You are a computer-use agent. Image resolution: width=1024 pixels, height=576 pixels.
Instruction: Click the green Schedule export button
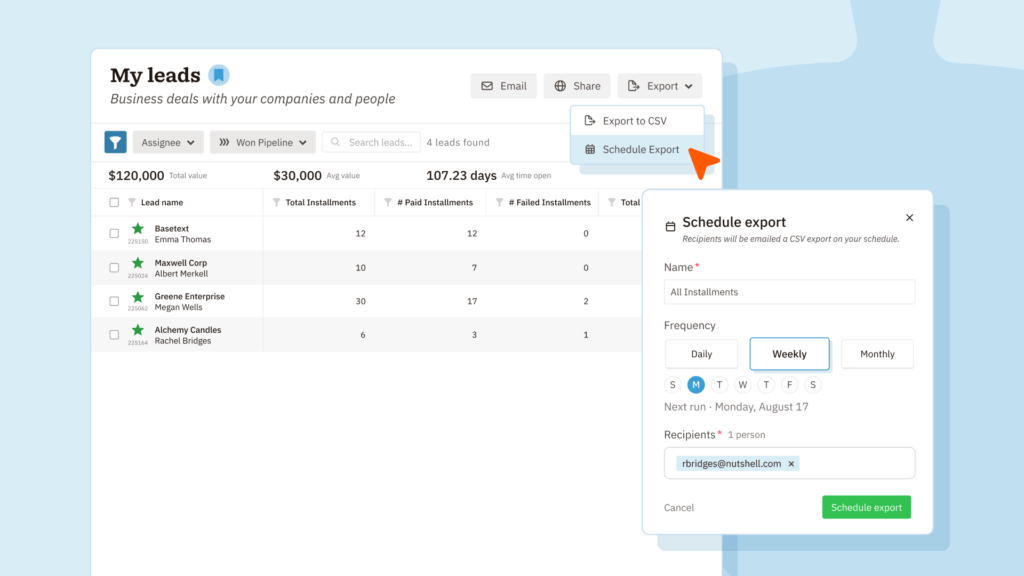coord(866,507)
